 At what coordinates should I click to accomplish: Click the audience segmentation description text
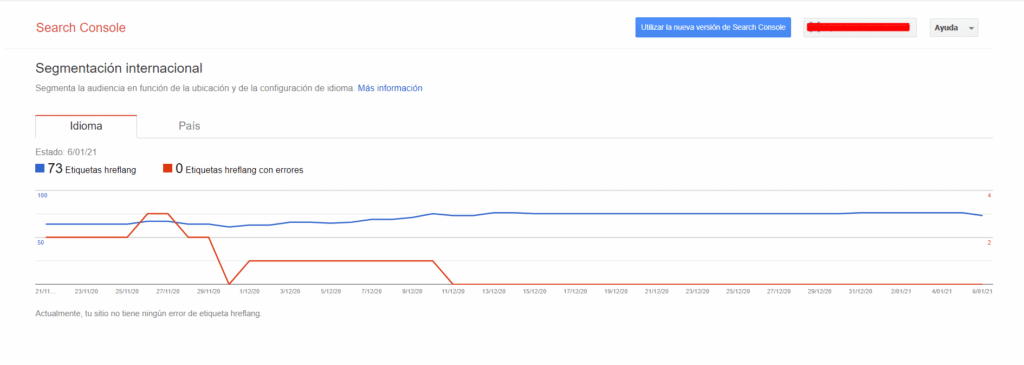195,87
